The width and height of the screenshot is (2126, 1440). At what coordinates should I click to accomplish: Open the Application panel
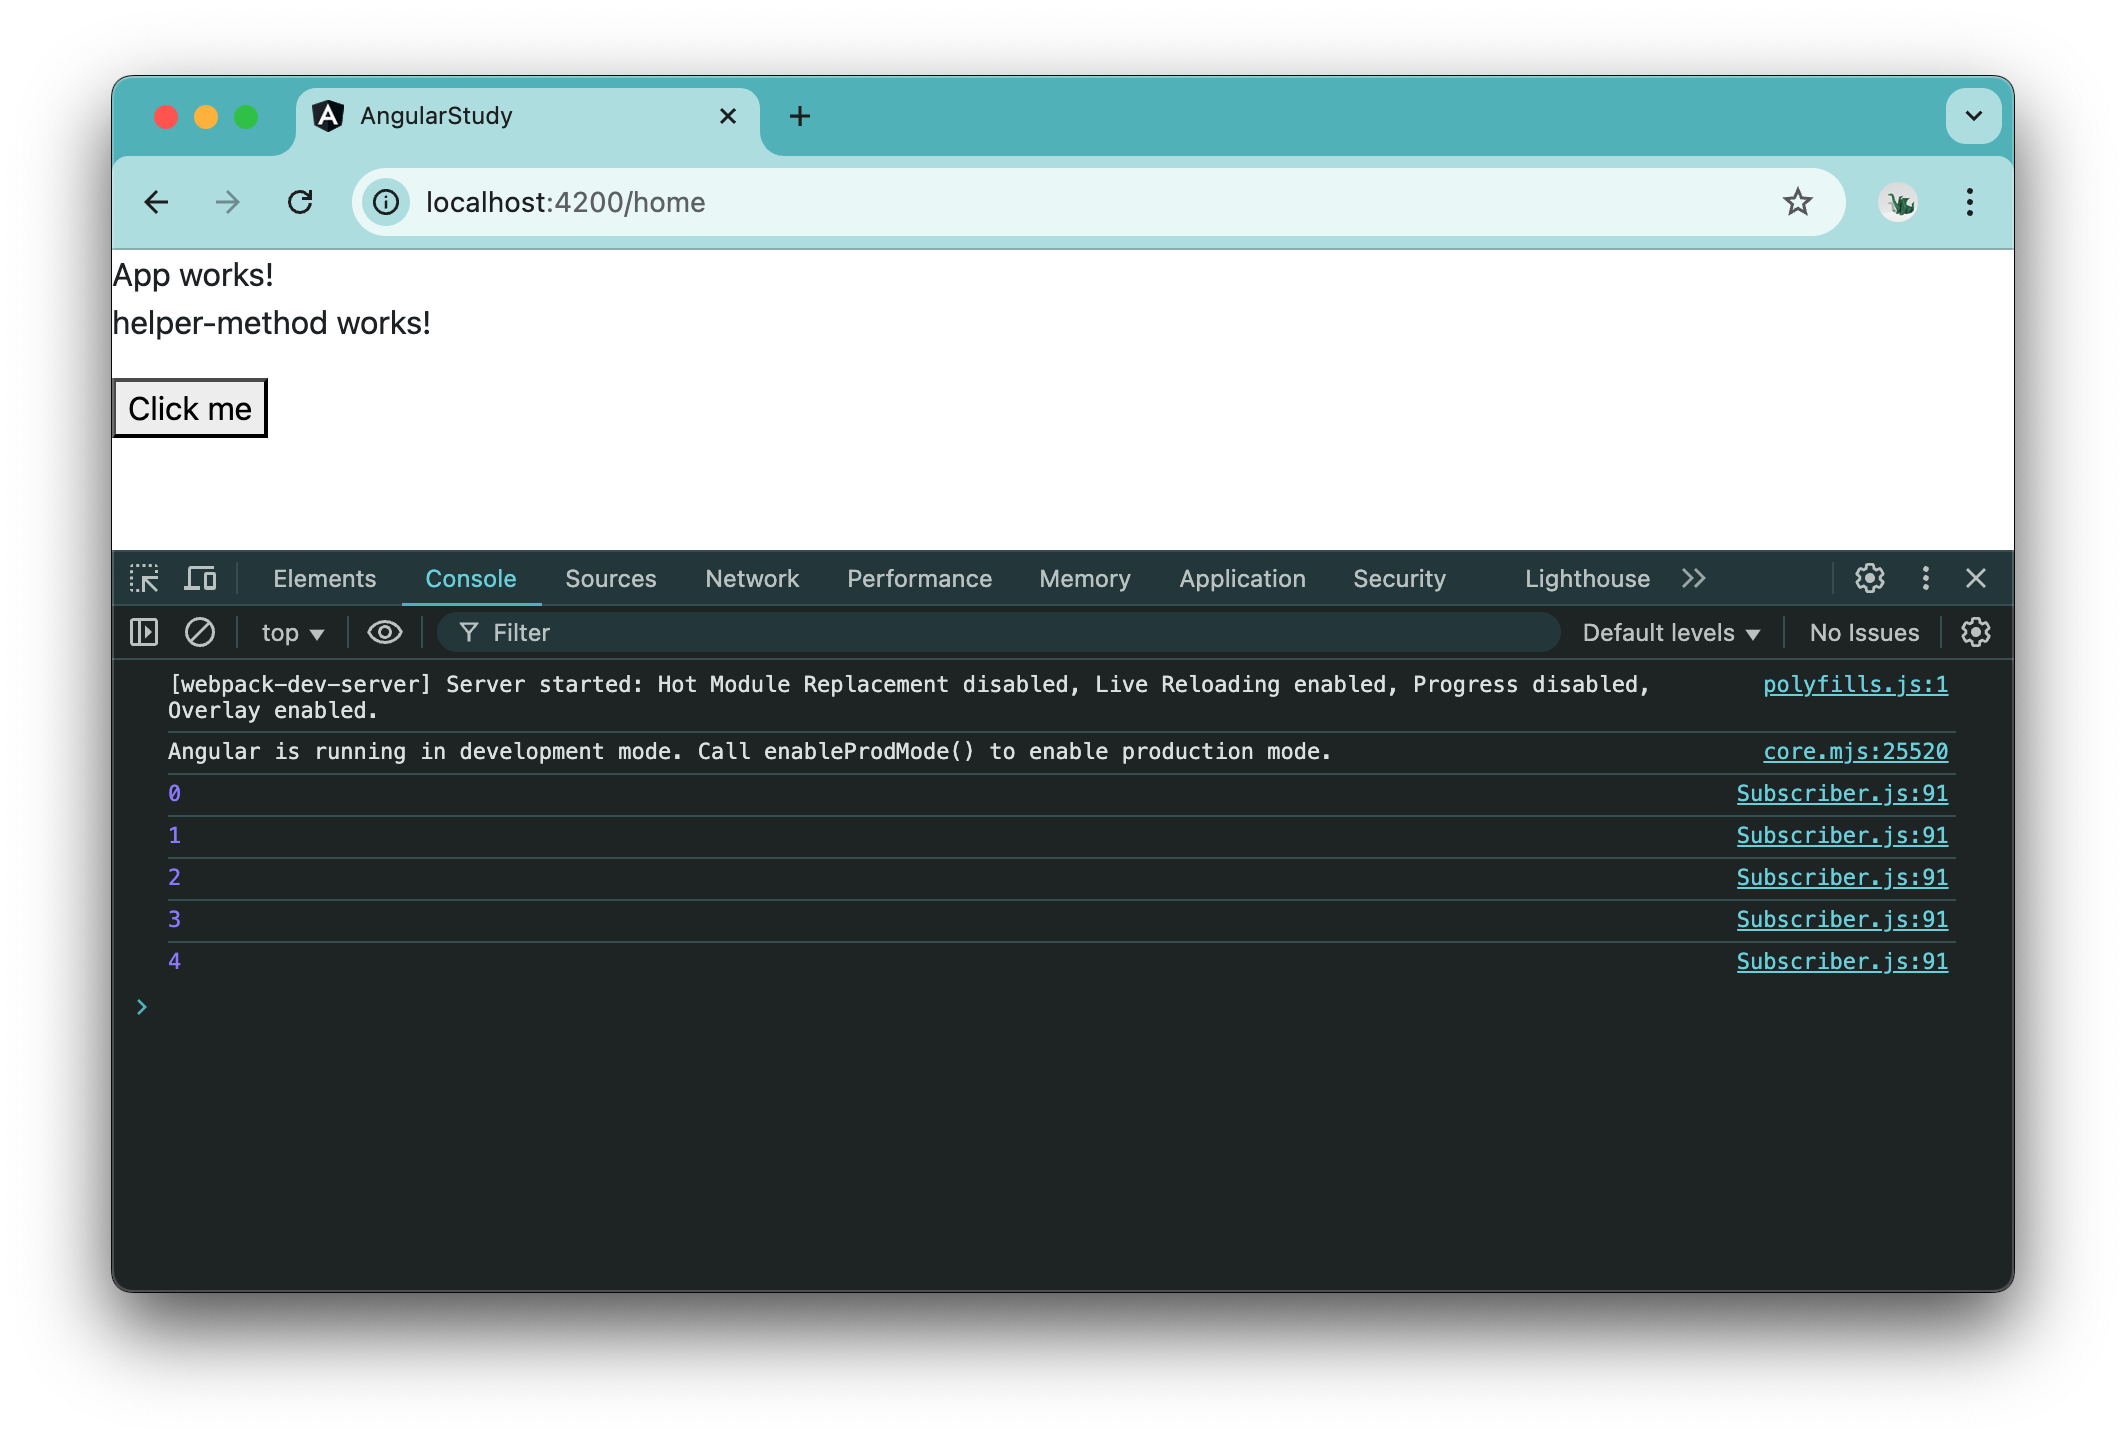[x=1241, y=578]
